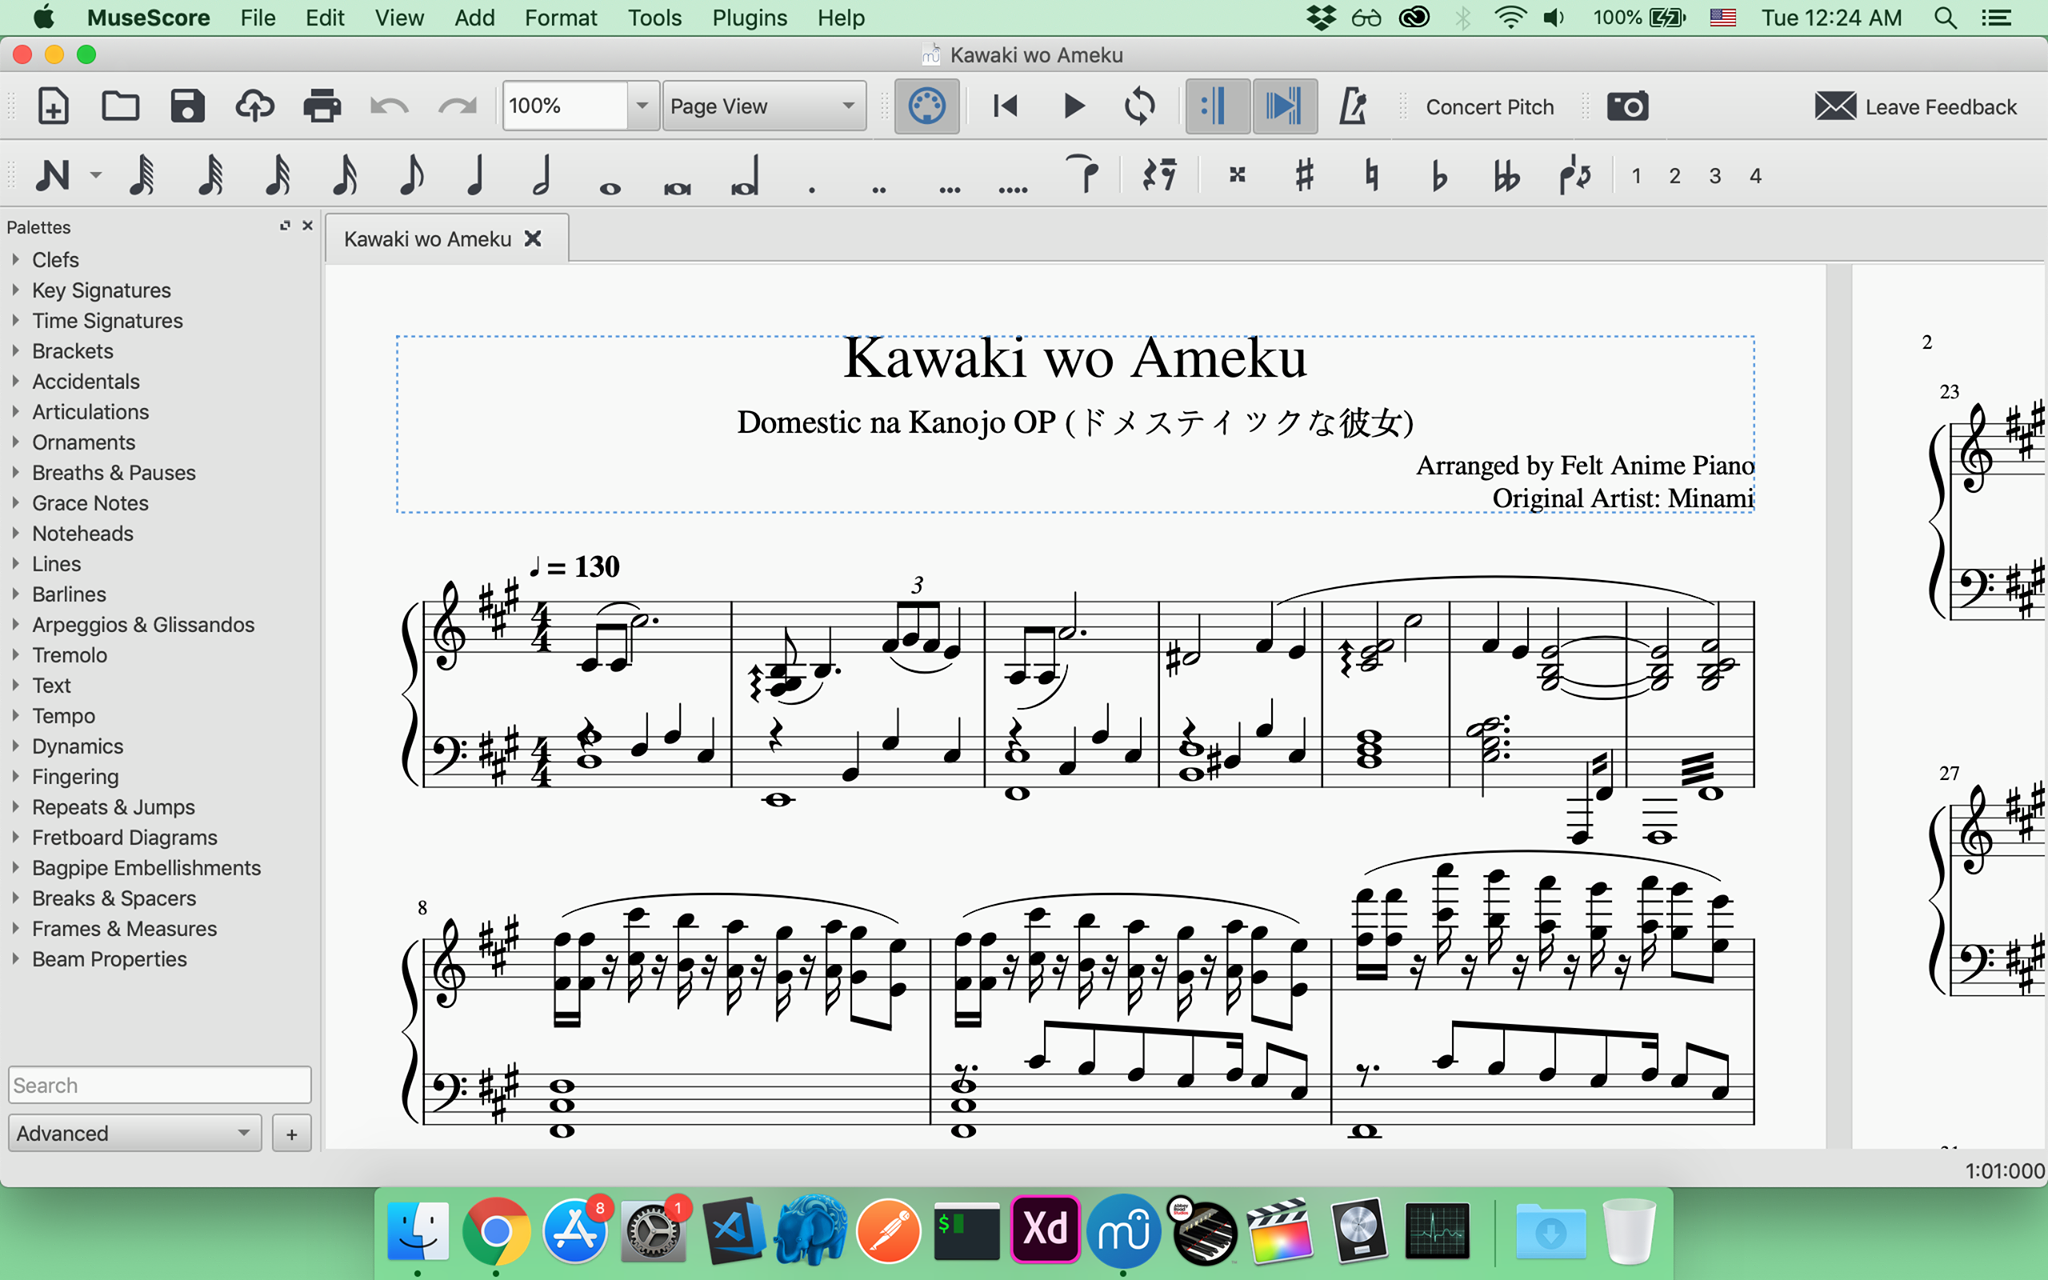Viewport: 2048px width, 1280px height.
Task: Toggle pan score during playback
Action: (x=1284, y=106)
